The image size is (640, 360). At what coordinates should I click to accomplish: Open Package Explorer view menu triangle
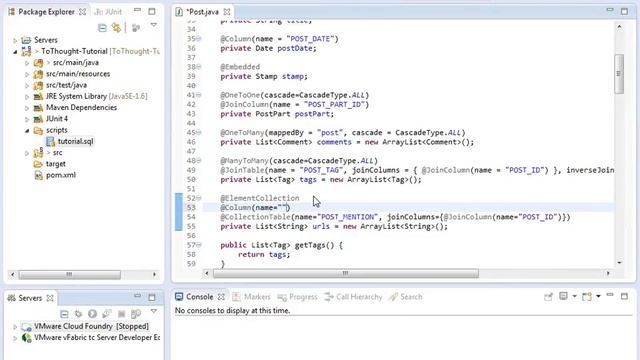point(153,26)
